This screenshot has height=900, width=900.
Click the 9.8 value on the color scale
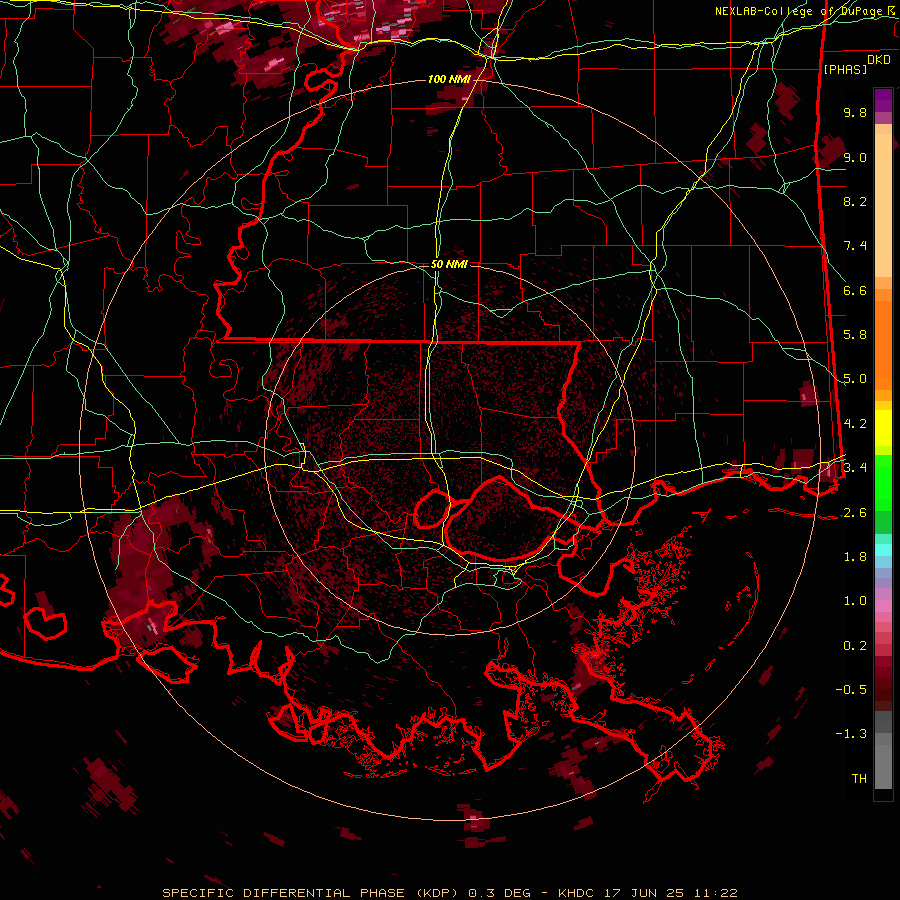(855, 112)
